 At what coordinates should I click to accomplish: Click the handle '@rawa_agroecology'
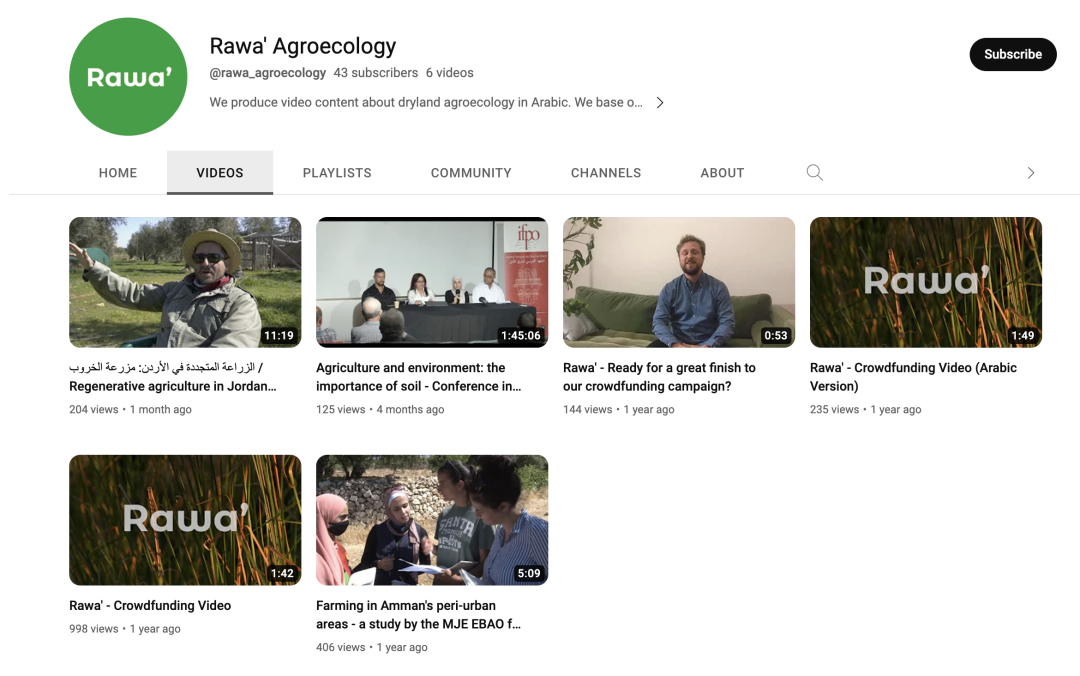point(267,73)
